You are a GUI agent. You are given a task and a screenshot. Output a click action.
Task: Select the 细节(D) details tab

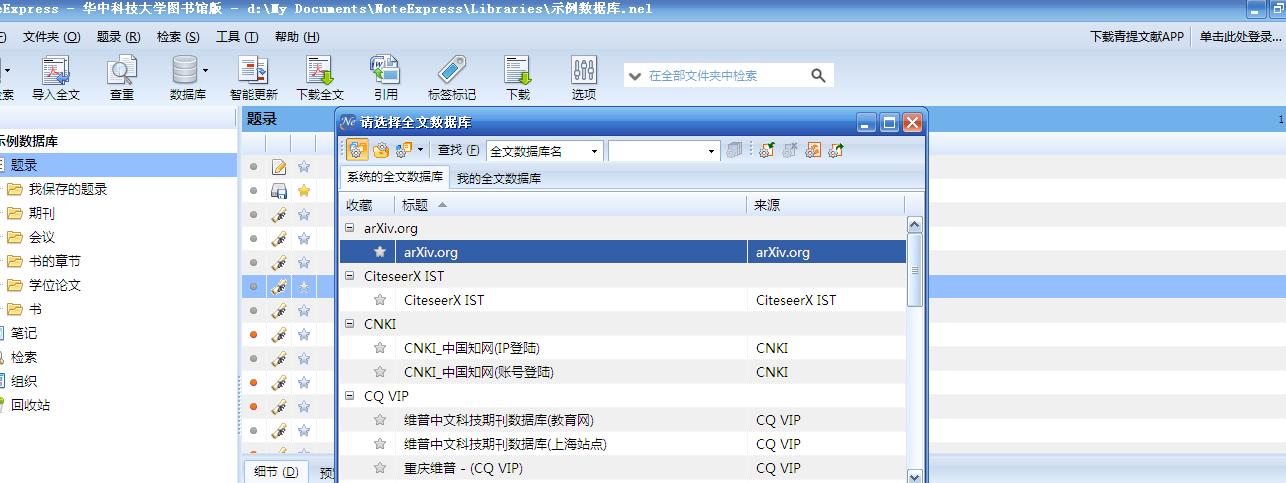(275, 472)
